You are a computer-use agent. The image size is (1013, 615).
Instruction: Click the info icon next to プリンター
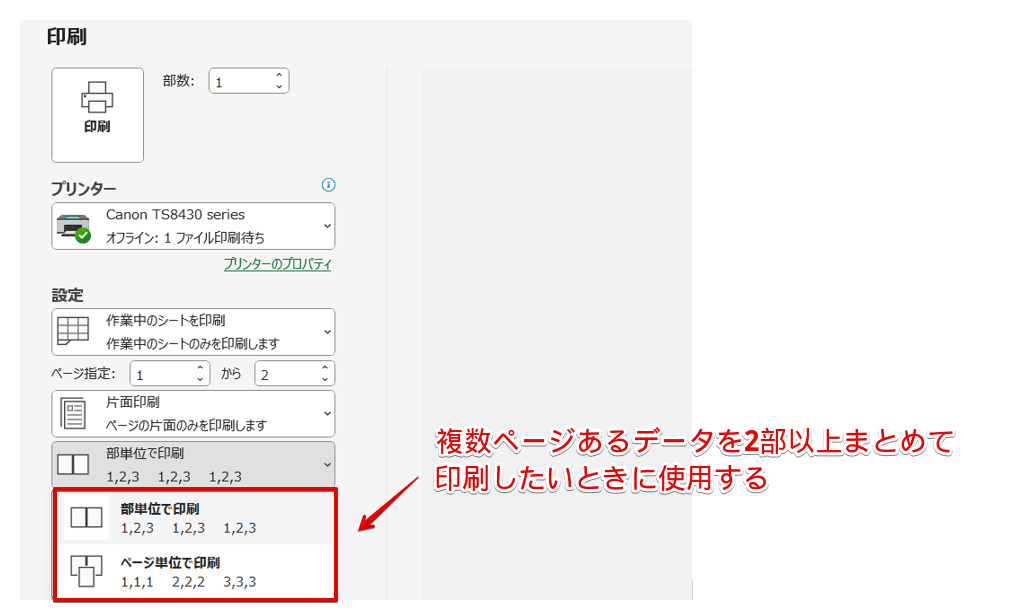coord(328,185)
